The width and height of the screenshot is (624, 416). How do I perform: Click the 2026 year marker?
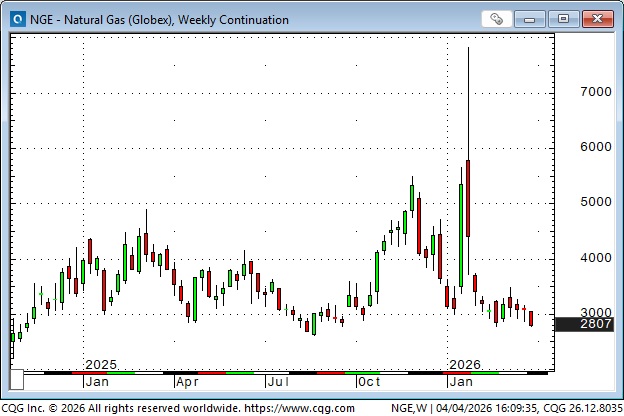(465, 364)
